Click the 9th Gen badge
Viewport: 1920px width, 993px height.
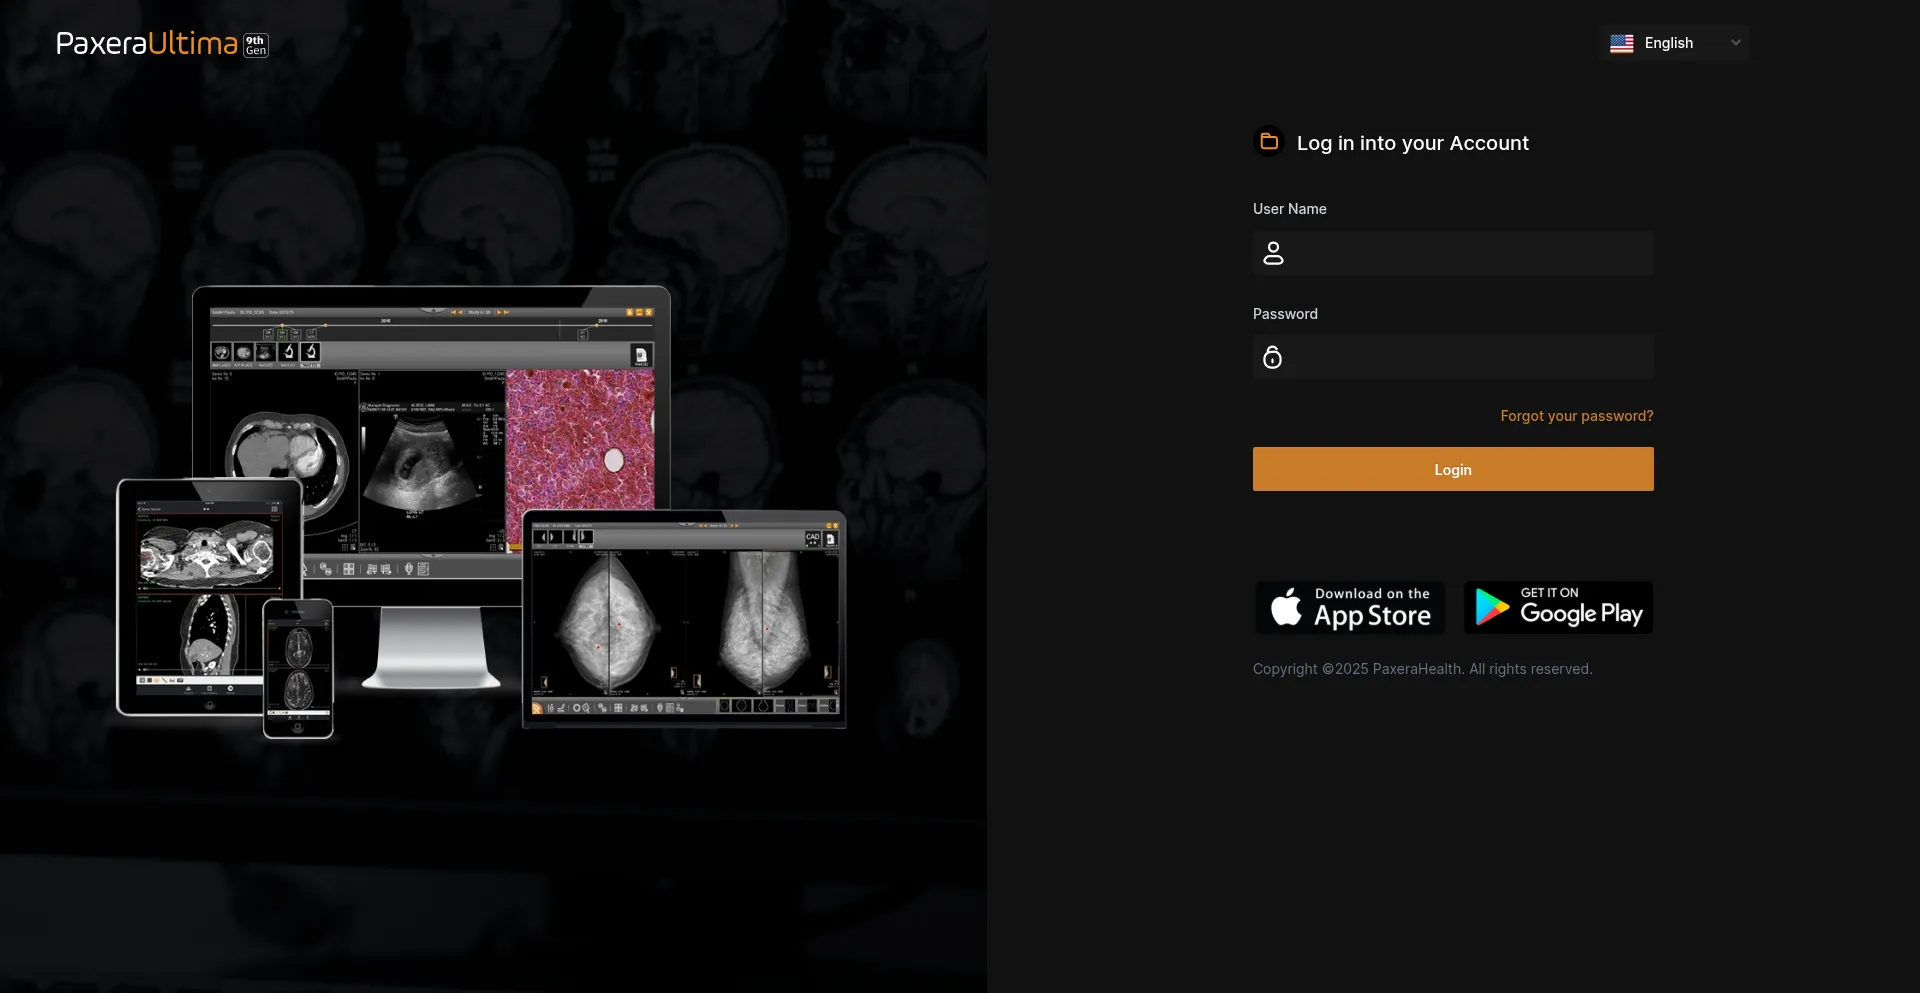(x=256, y=45)
